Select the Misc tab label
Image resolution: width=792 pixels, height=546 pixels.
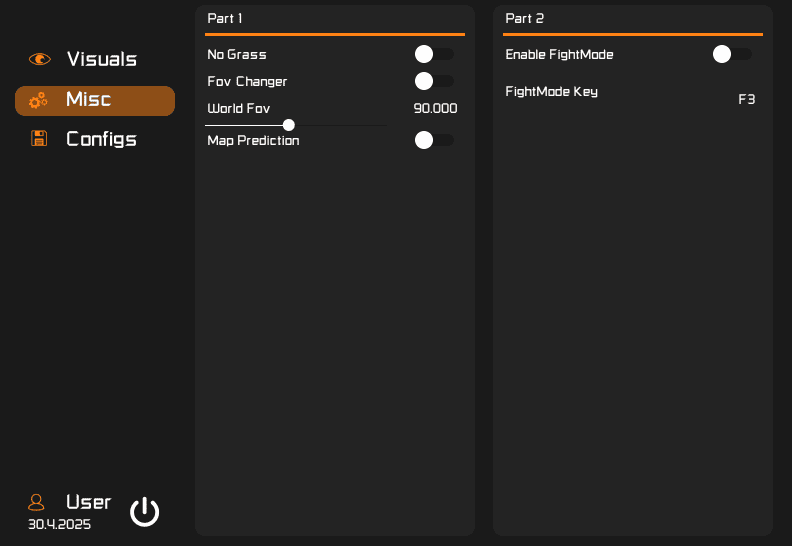88,100
